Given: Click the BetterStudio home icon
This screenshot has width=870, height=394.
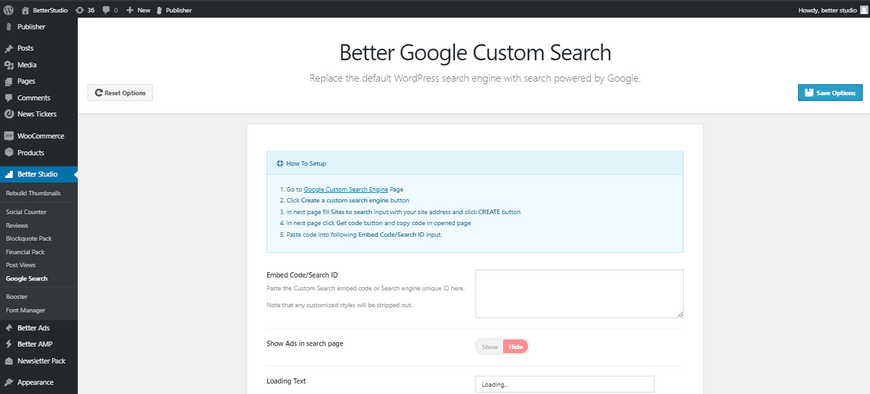Looking at the screenshot, I should [25, 10].
